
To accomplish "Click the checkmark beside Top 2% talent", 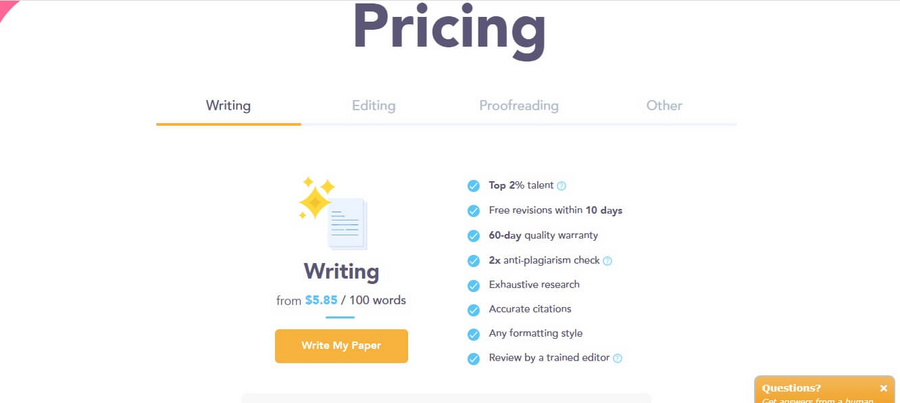I will [x=474, y=186].
